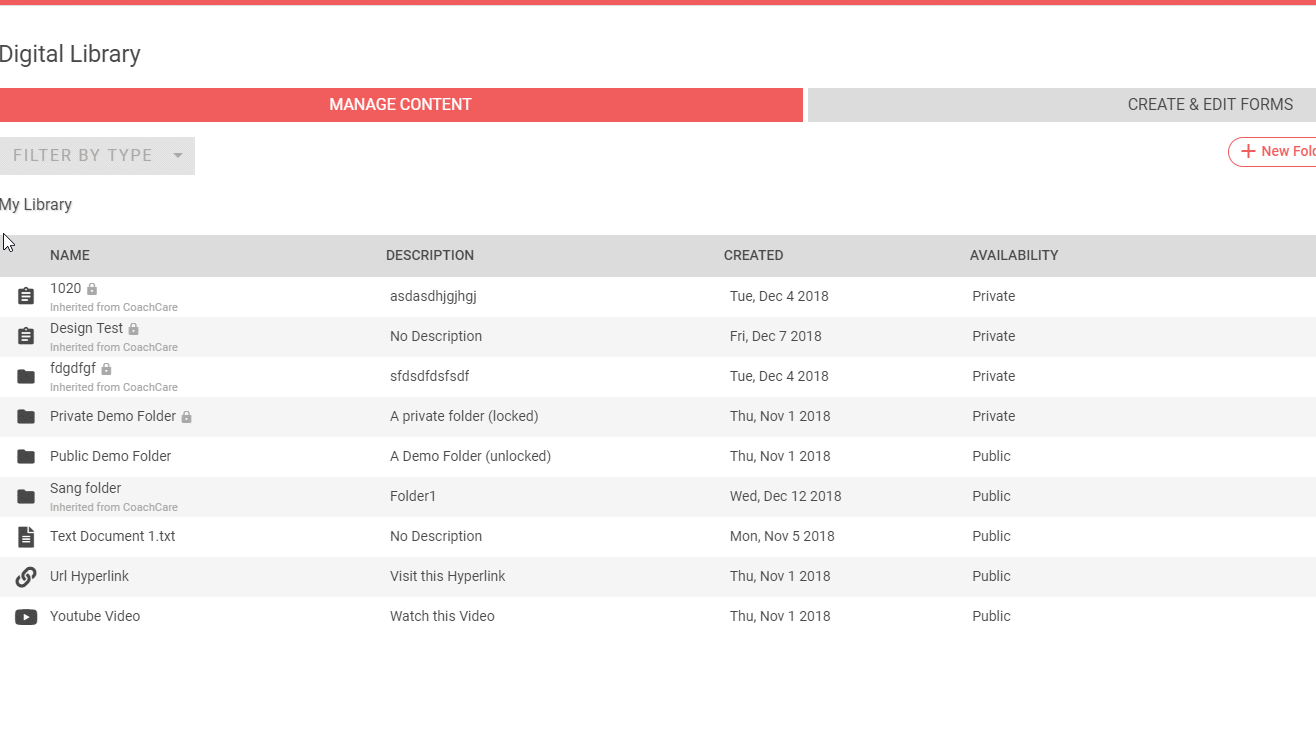Open the Create & Edit Forms tab
The width and height of the screenshot is (1316, 730).
pos(1210,104)
